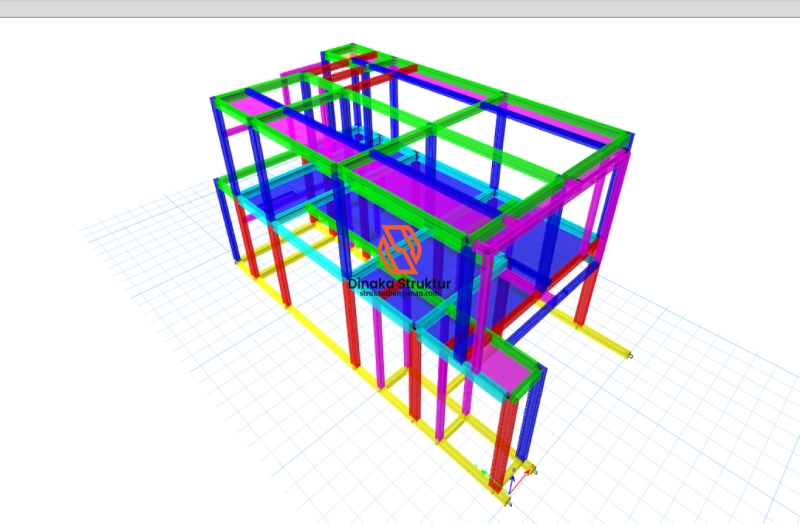Open the strukturbangunan.com watermark link

tap(400, 294)
